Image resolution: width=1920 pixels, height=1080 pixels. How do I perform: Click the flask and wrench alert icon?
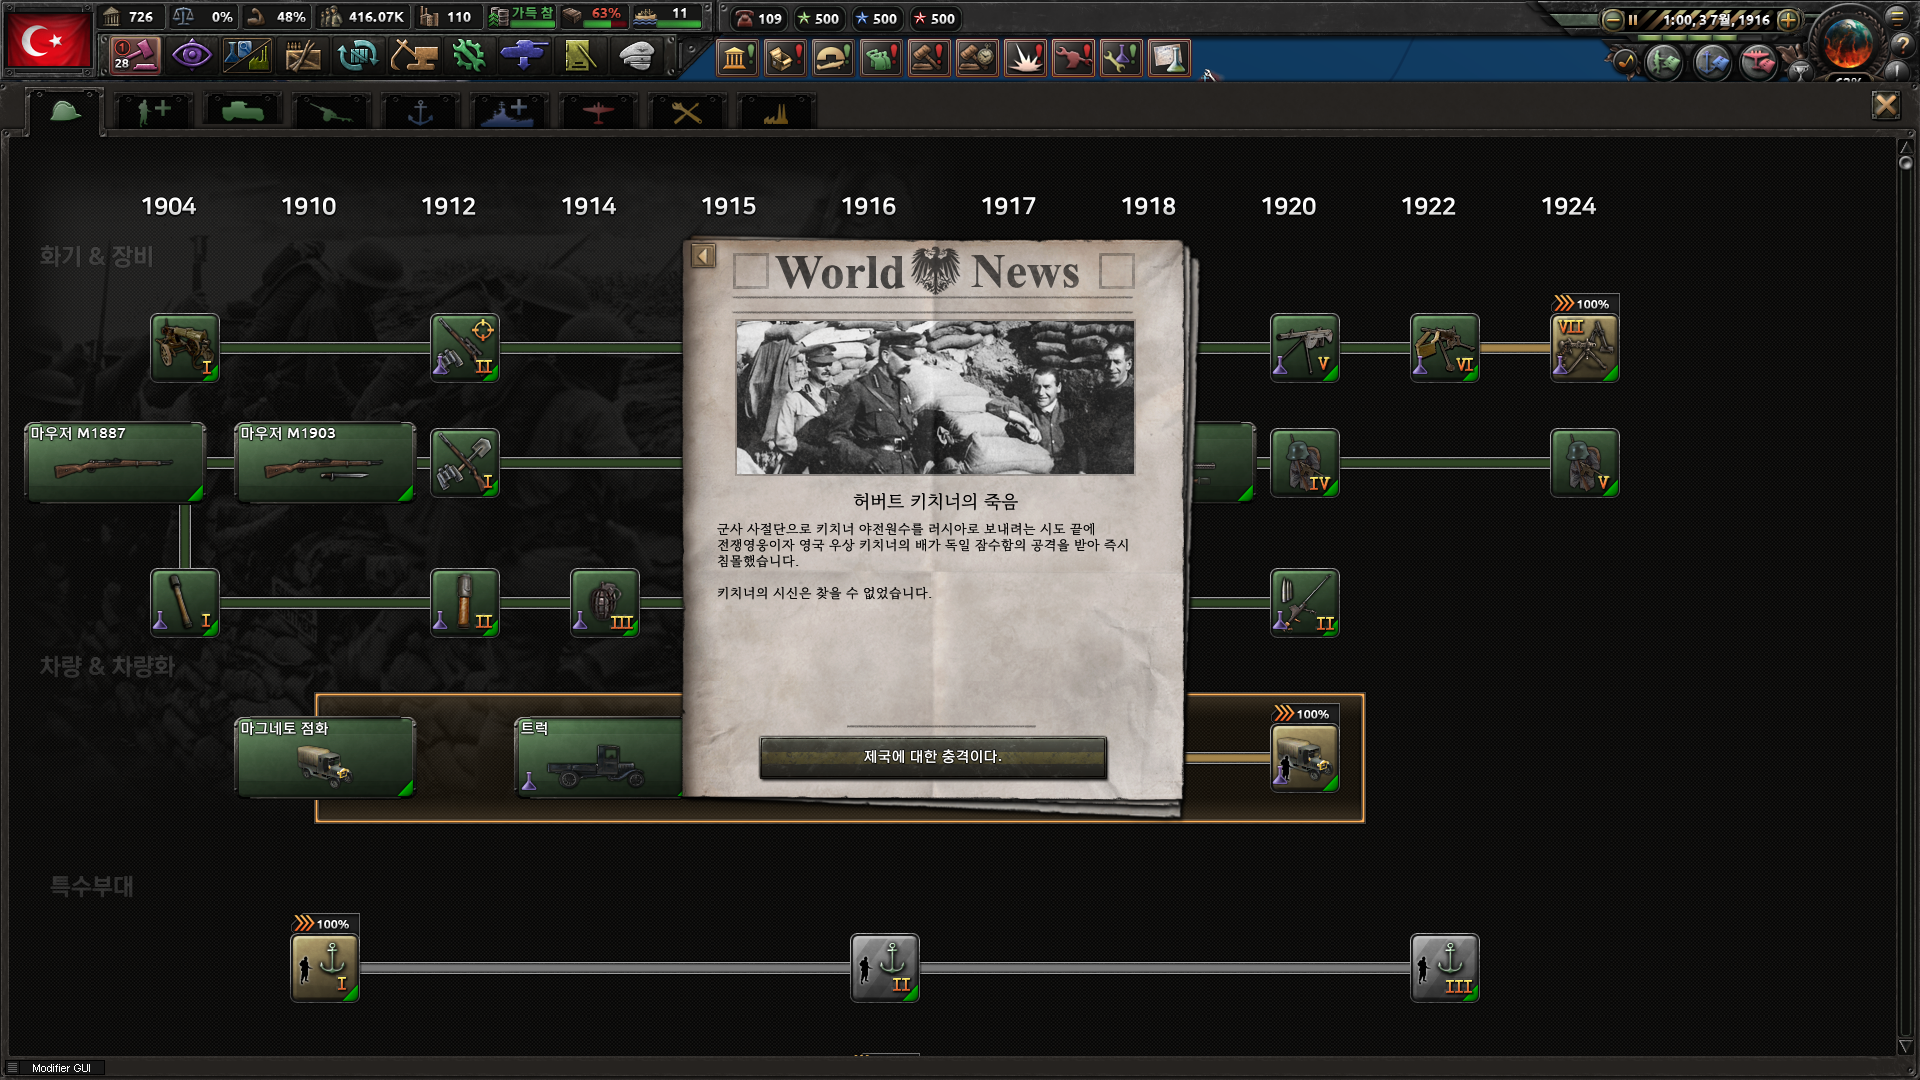(1121, 58)
